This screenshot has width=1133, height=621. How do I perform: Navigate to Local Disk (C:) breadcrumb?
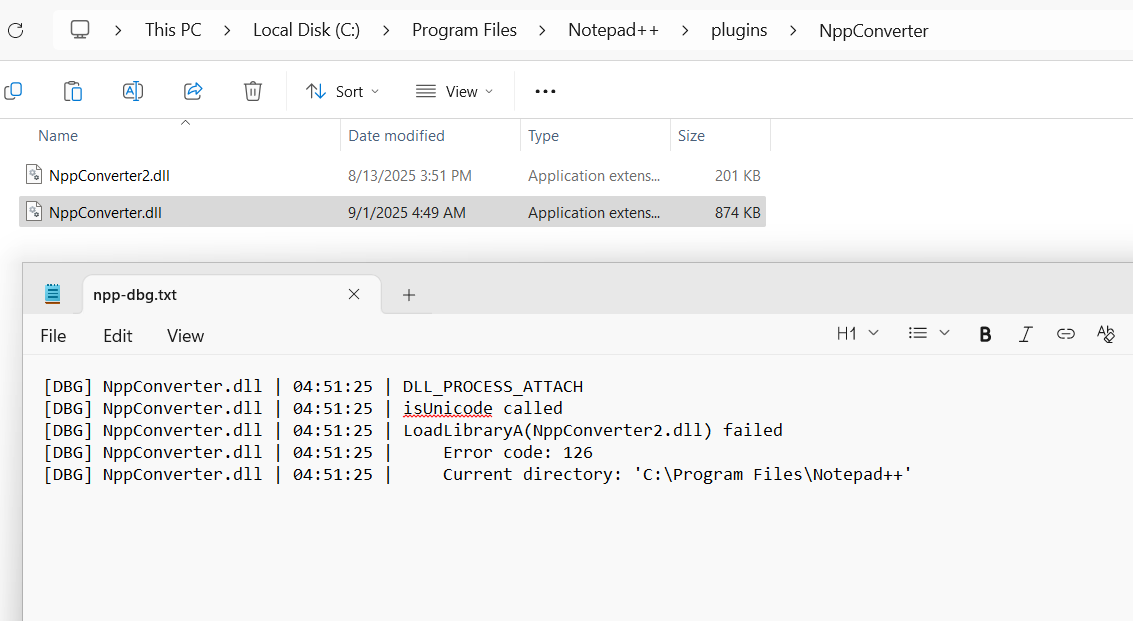[306, 30]
